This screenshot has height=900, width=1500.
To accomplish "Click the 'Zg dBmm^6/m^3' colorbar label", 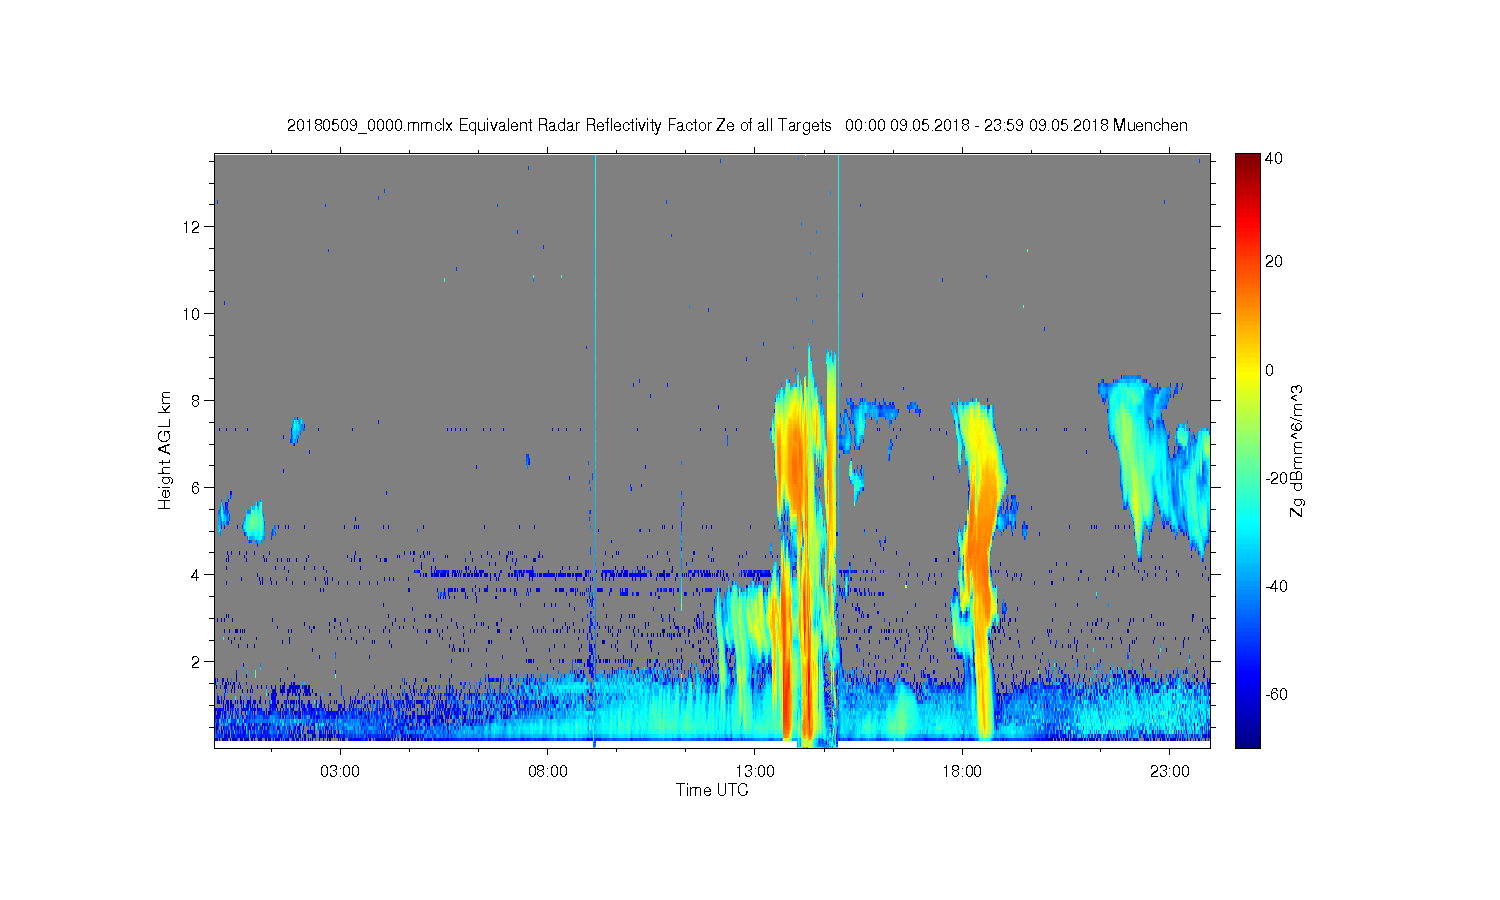I will coord(1297,450).
